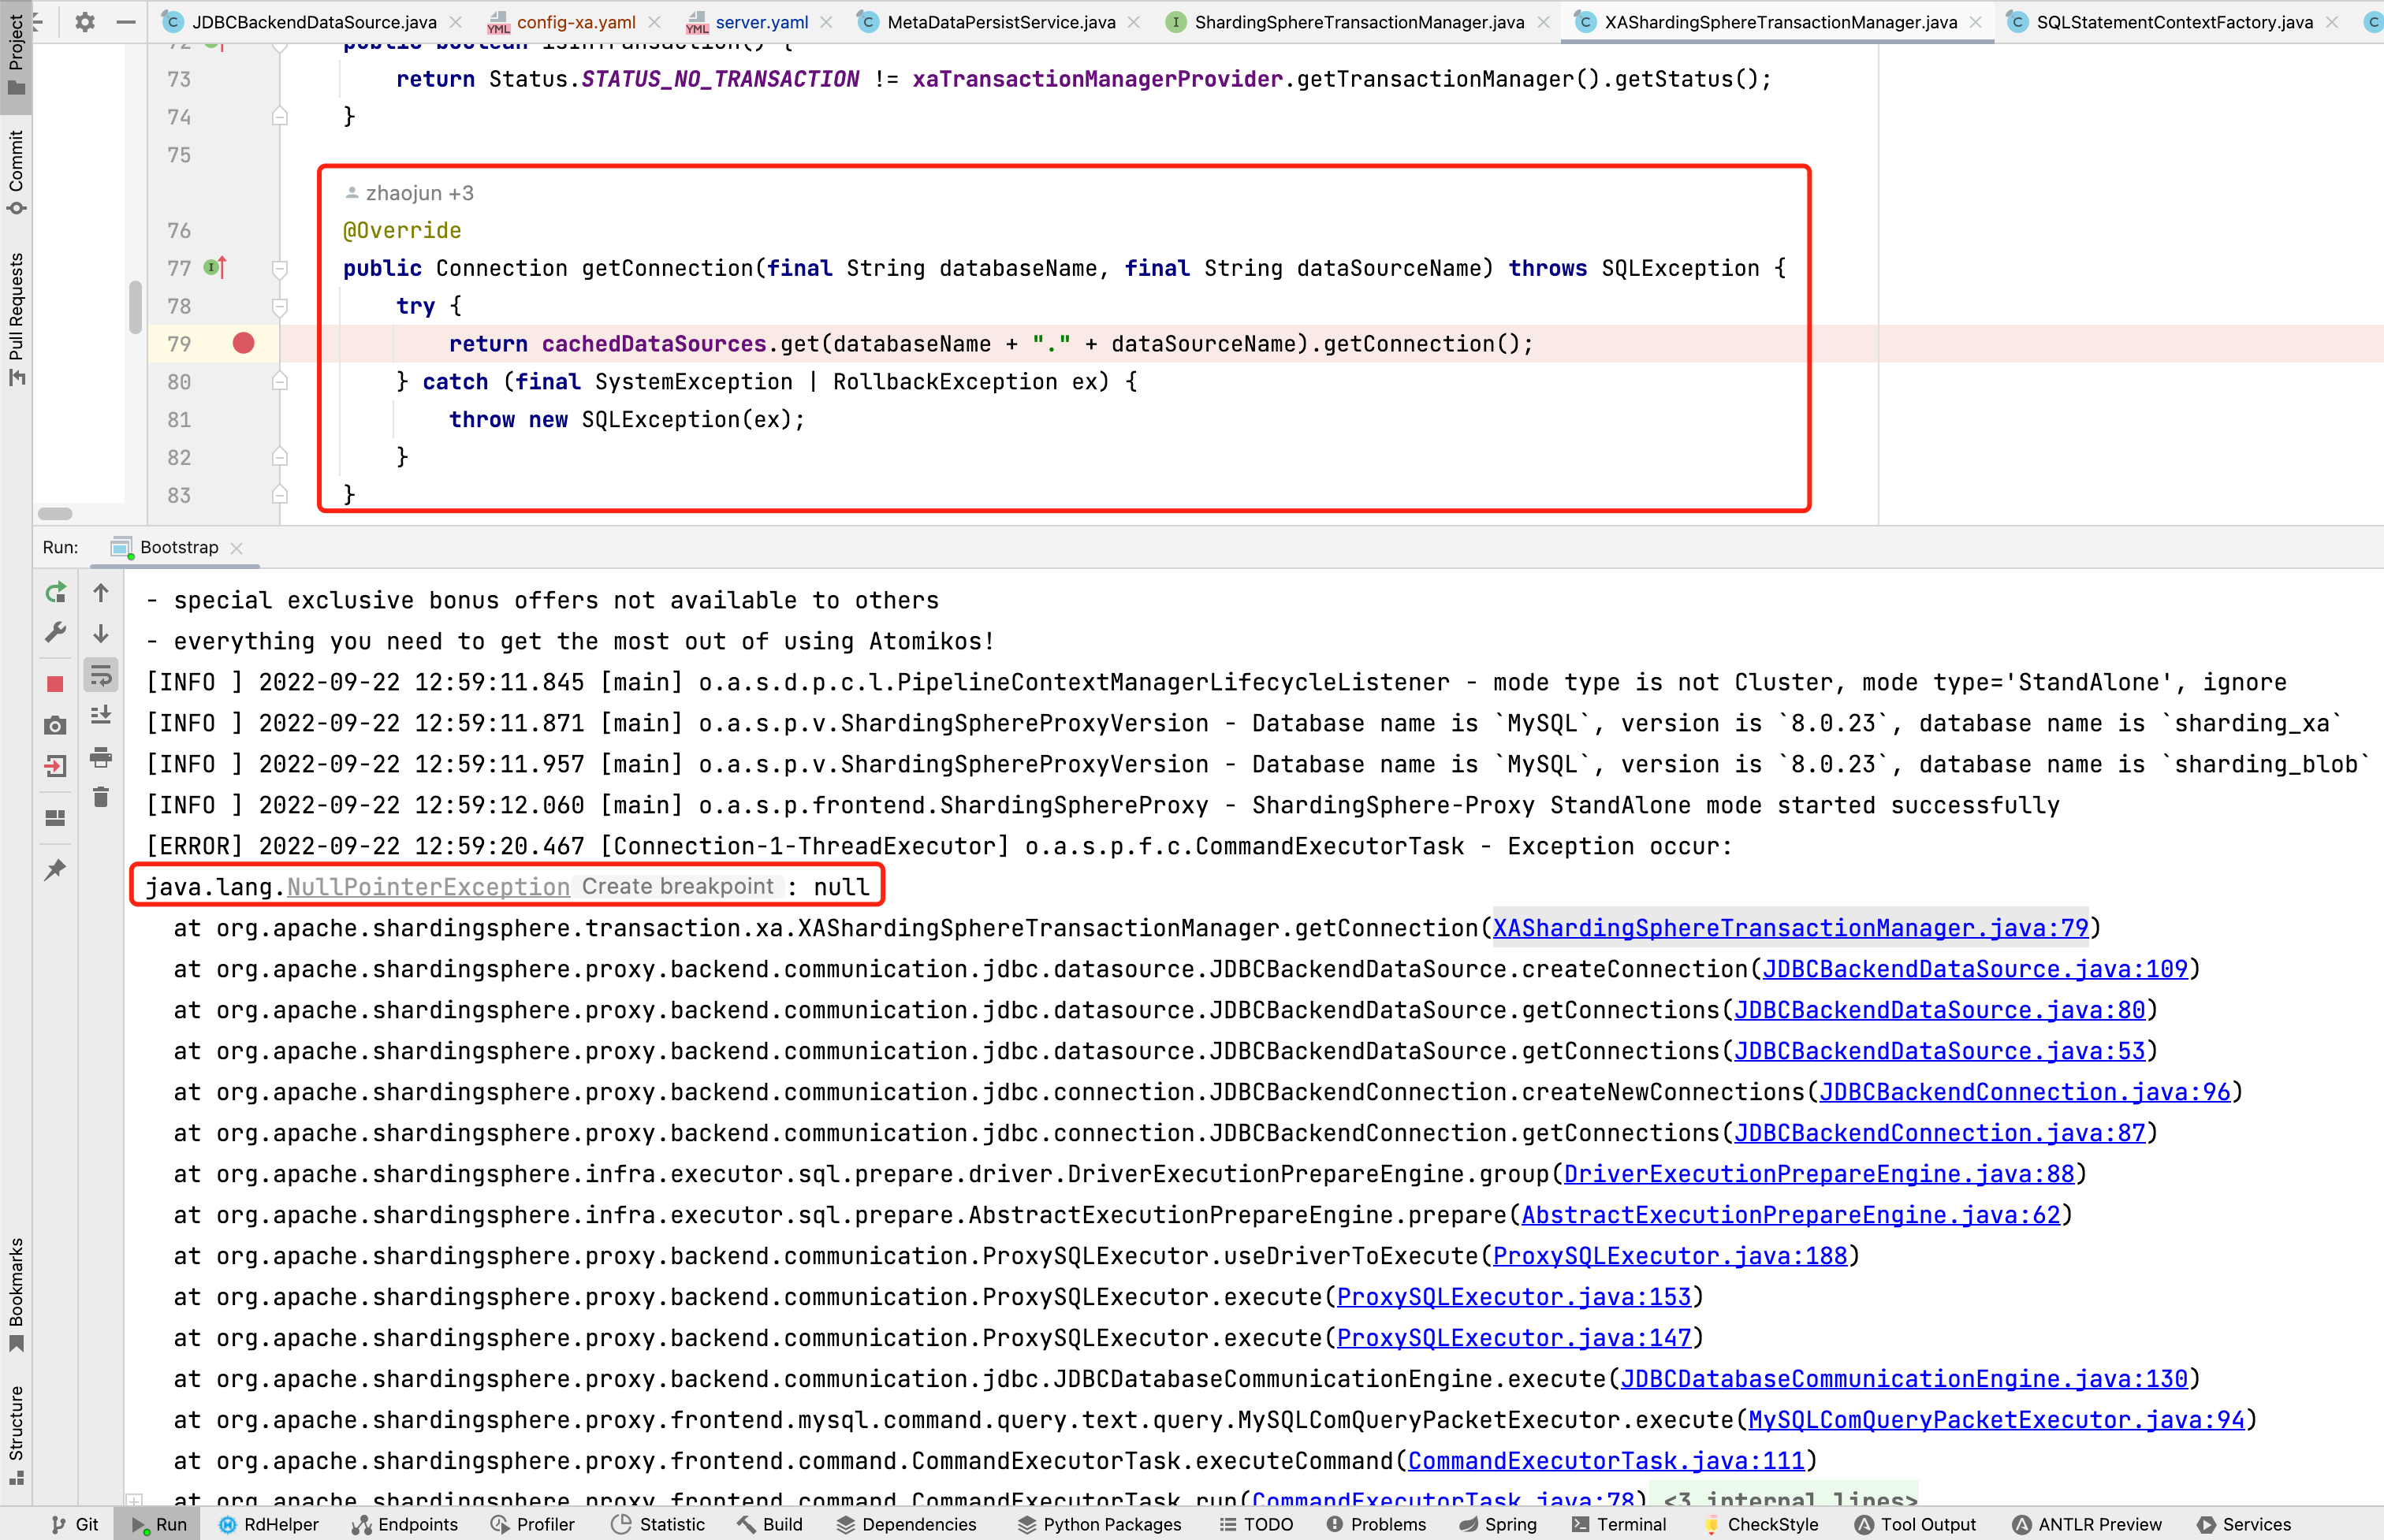Click the pin tab icon in Run panel
This screenshot has height=1540, width=2384.
[56, 869]
